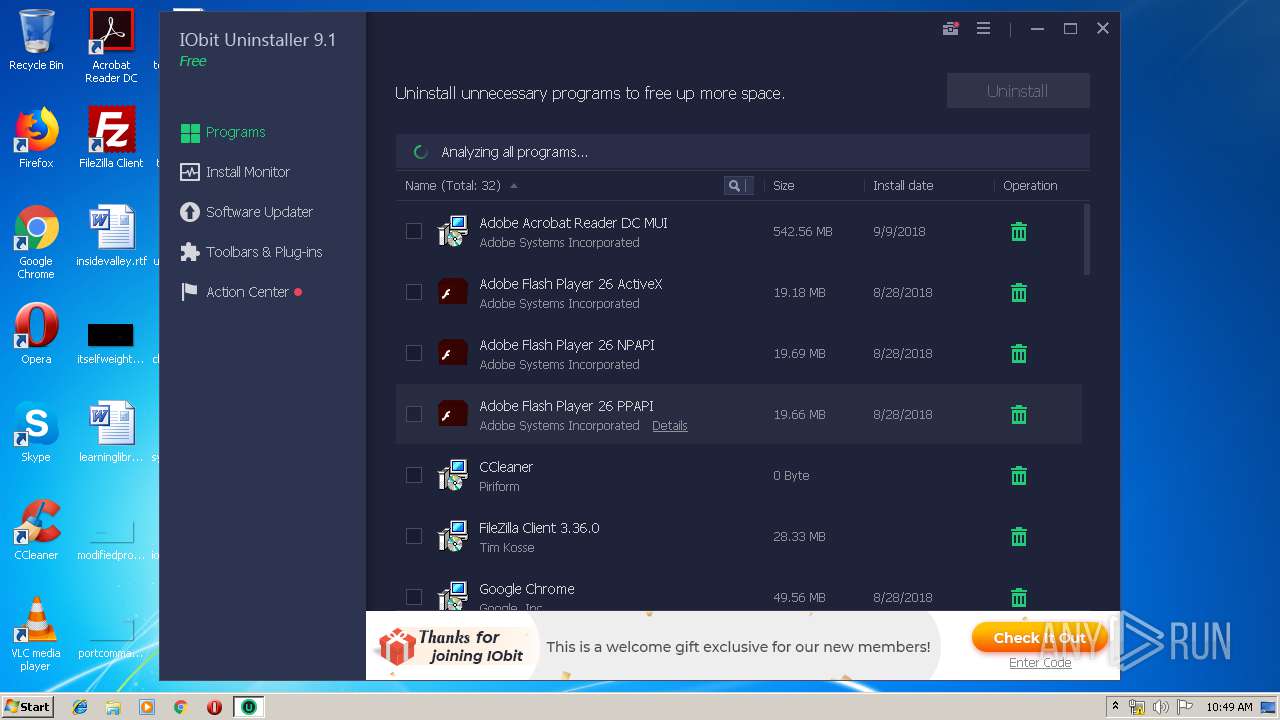Open the Programs section
Screen dimensions: 1280x720
tap(222, 132)
